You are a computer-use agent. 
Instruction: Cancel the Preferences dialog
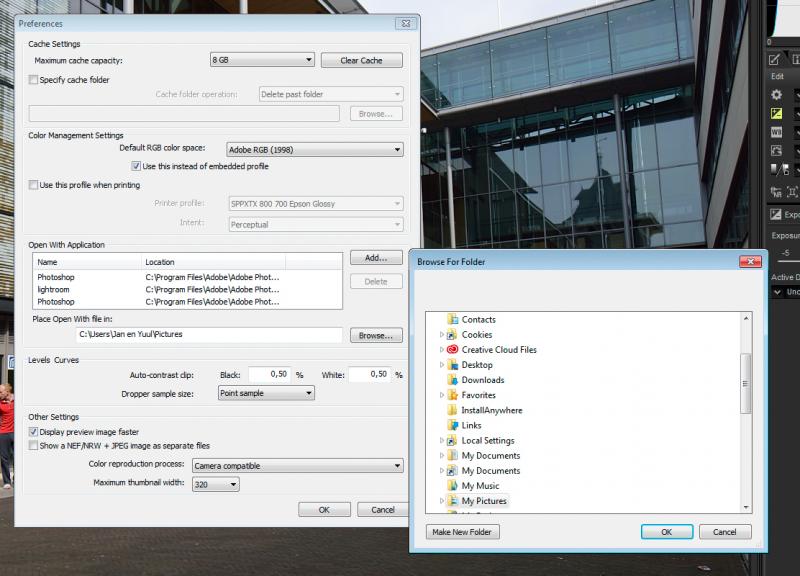tap(383, 510)
